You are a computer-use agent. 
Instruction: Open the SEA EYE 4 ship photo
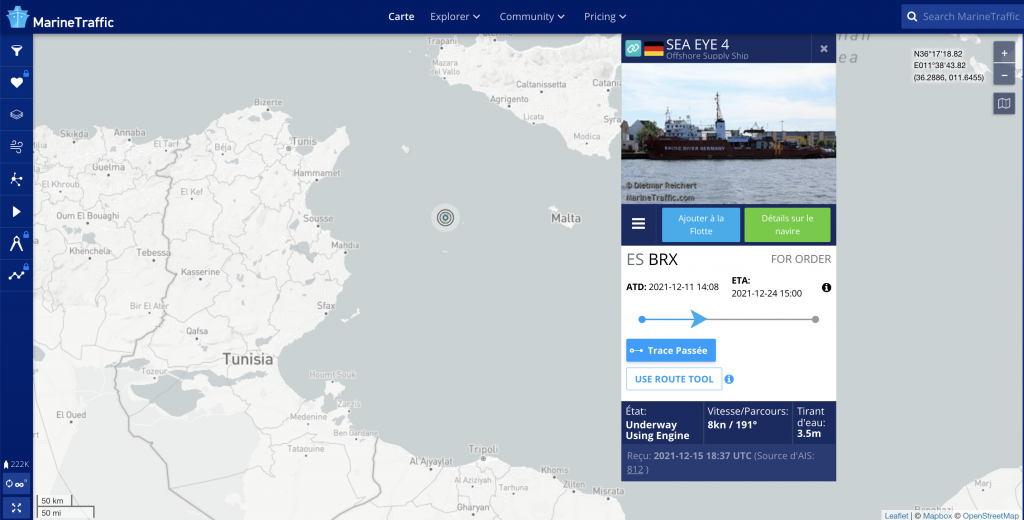point(728,133)
